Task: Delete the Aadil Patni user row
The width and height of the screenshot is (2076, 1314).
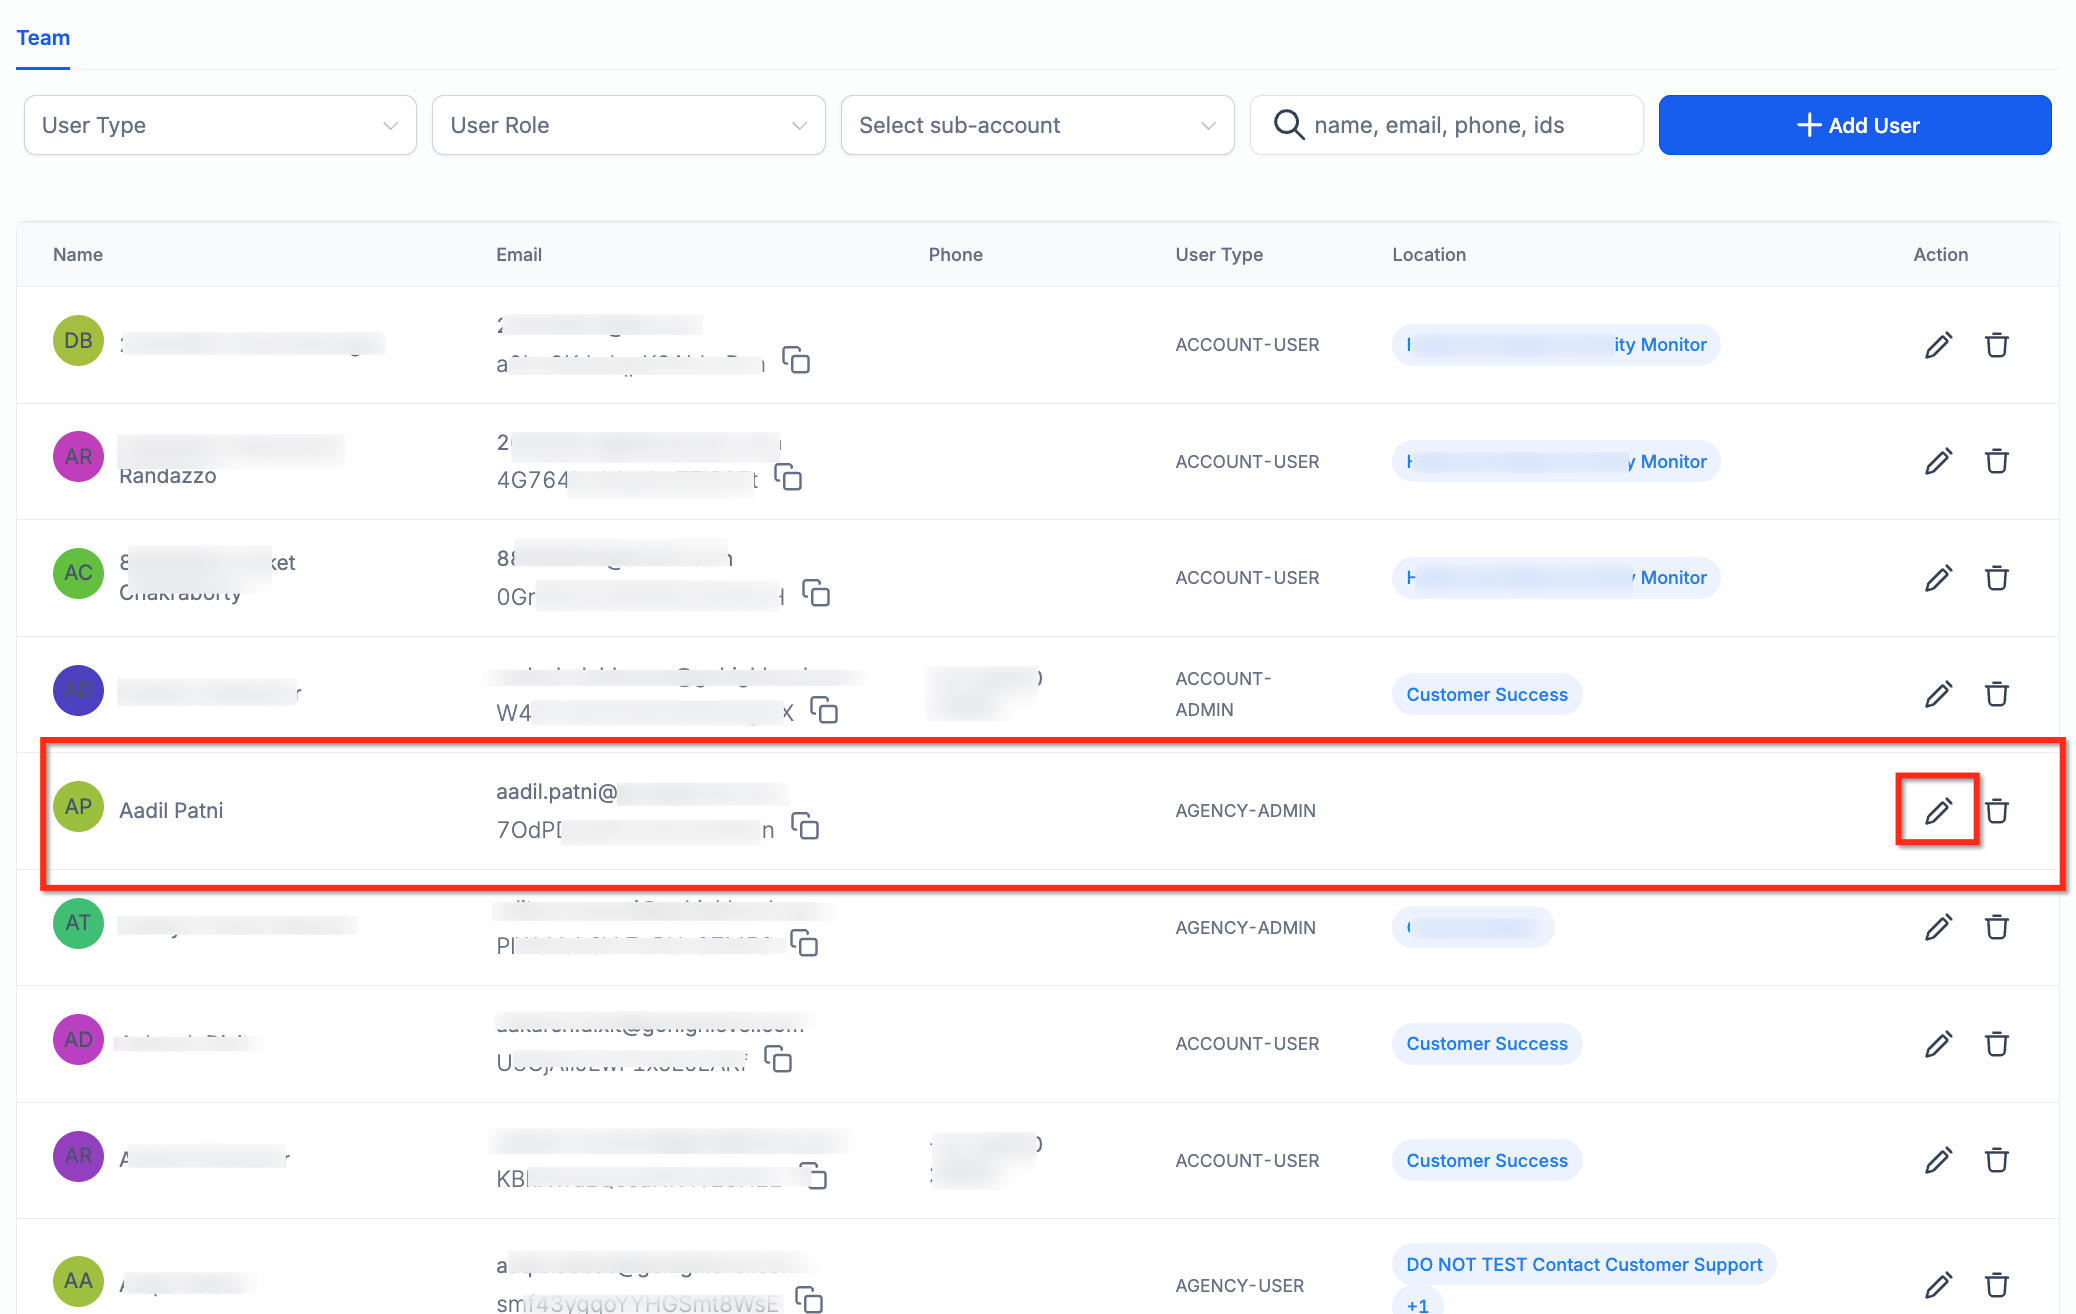Action: click(1997, 811)
